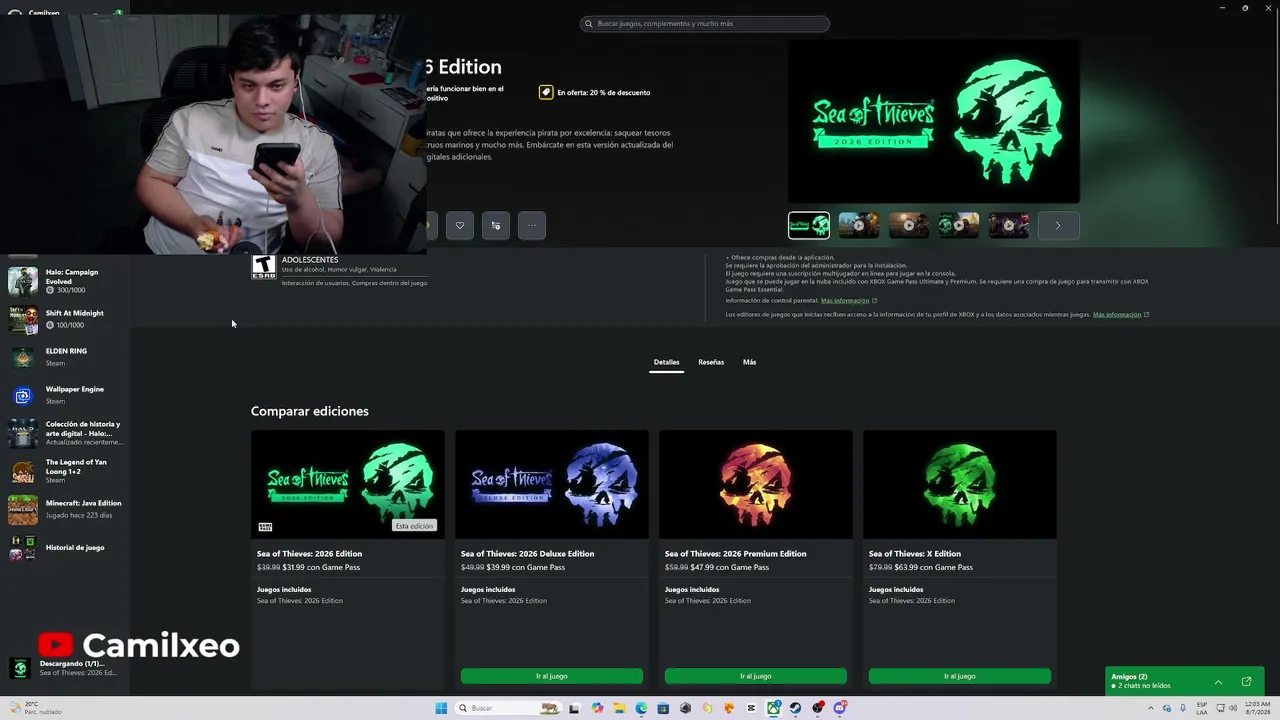Open ELDEN RING from the sidebar
1280x720 pixels.
(x=65, y=357)
